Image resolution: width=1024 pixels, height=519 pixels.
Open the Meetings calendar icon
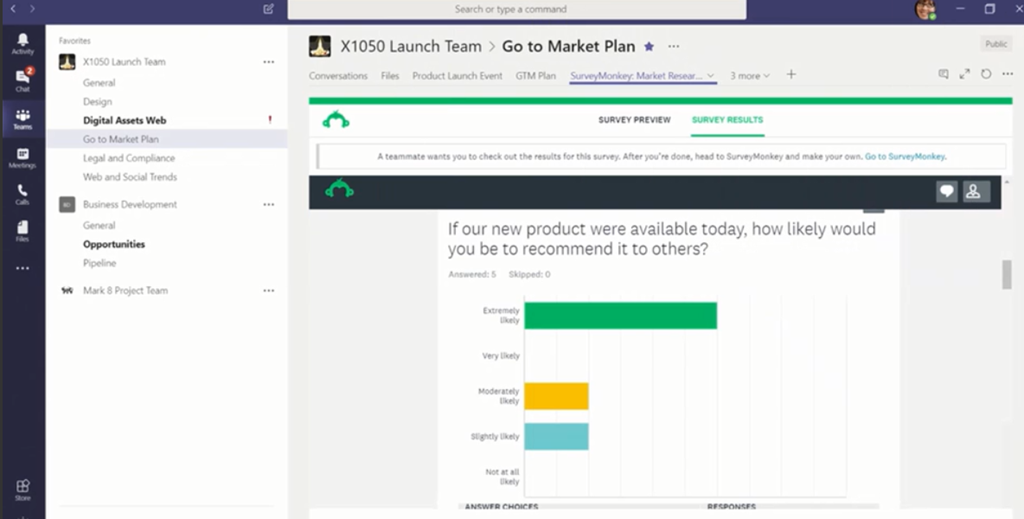pos(22,157)
